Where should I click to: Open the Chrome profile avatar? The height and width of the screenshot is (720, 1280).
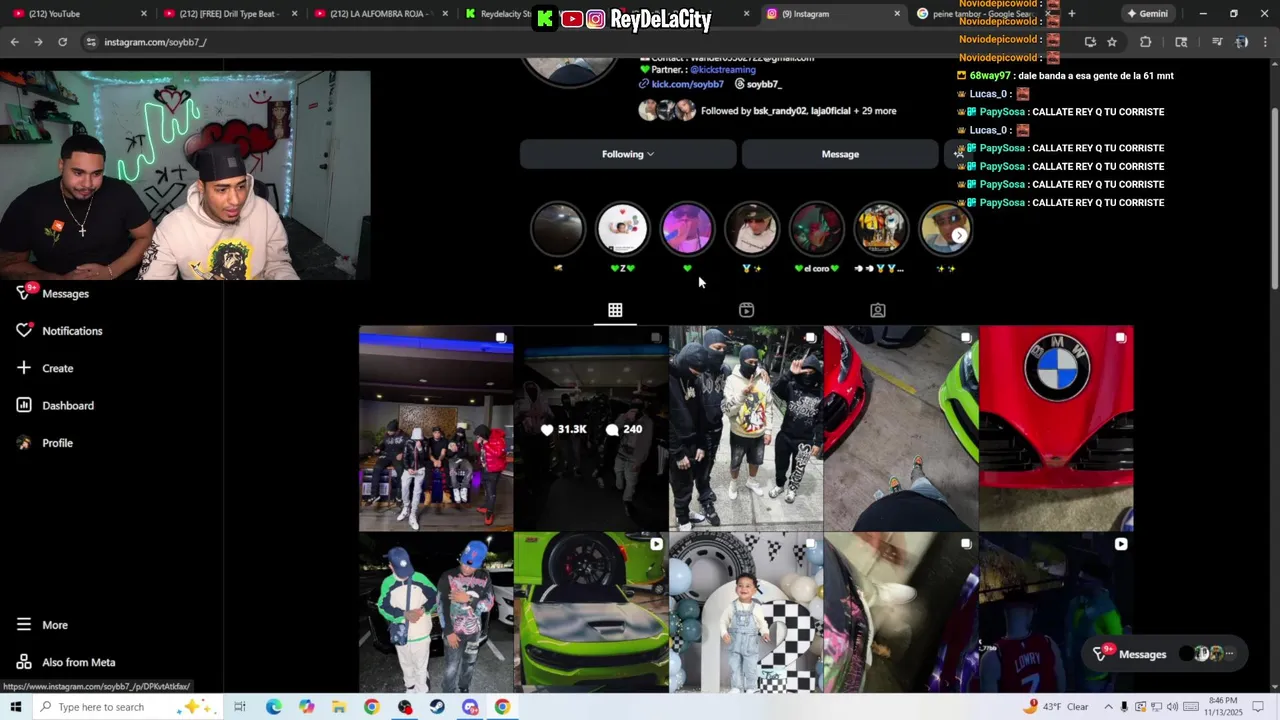coord(1241,42)
